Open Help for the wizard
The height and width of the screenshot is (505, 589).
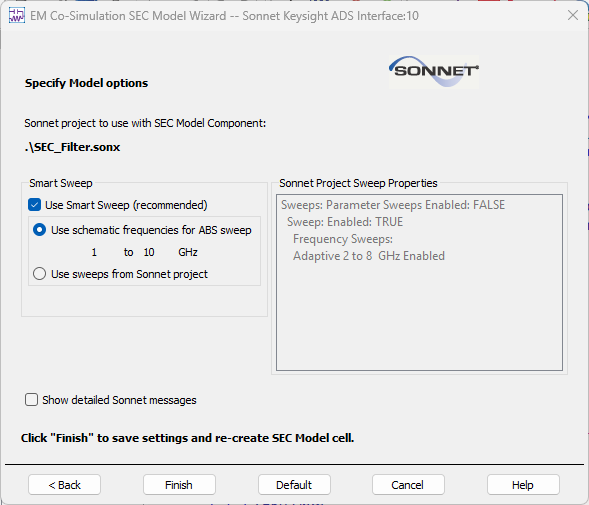coord(523,485)
